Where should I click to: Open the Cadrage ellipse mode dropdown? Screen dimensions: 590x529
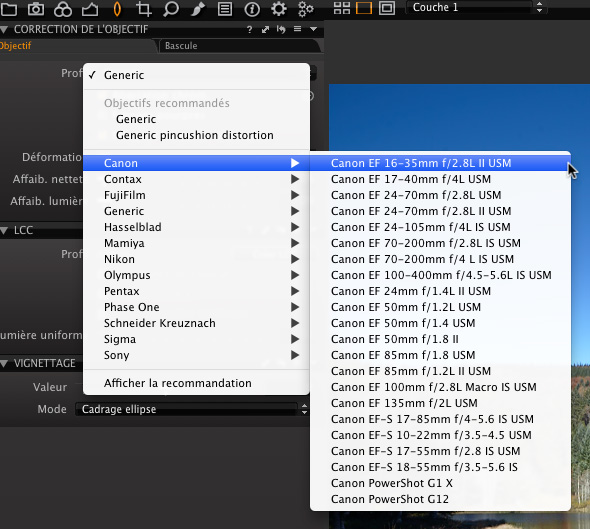192,409
